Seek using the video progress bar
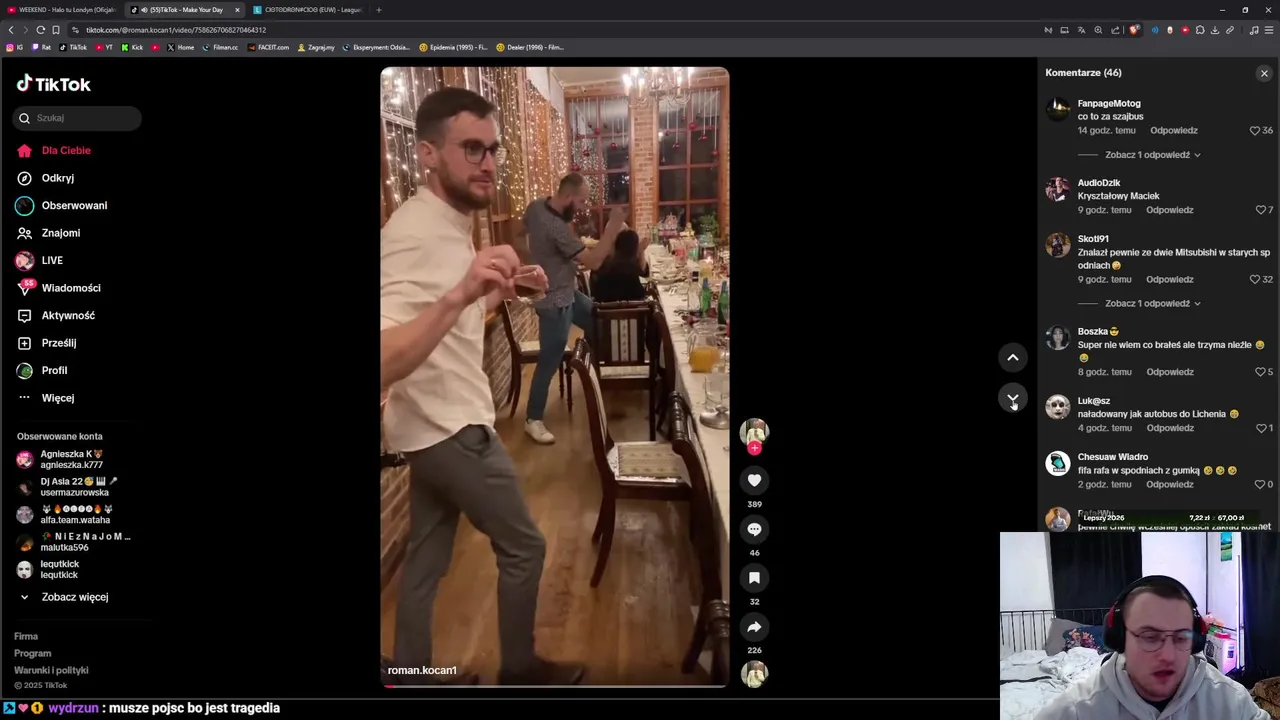The height and width of the screenshot is (720, 1280). click(554, 686)
